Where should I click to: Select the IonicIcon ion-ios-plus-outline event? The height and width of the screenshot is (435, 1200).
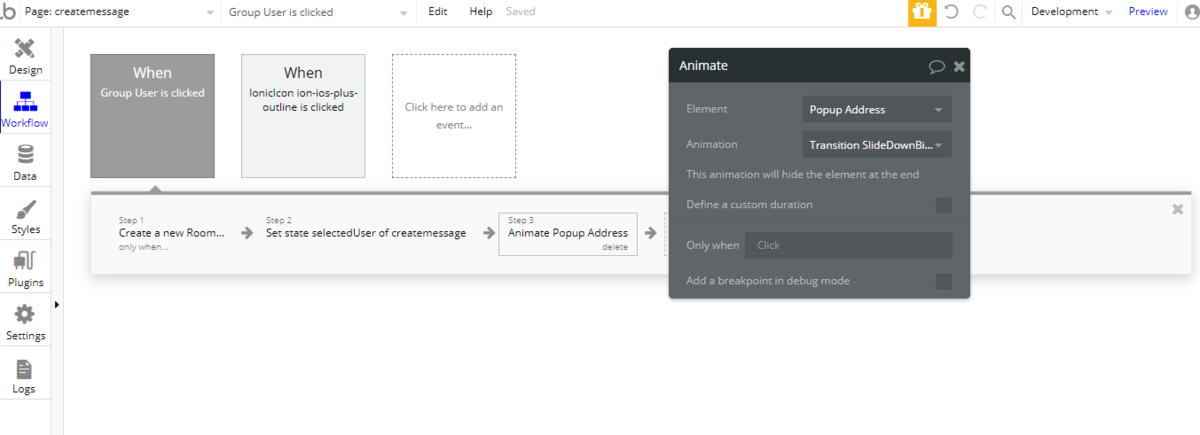(x=303, y=116)
